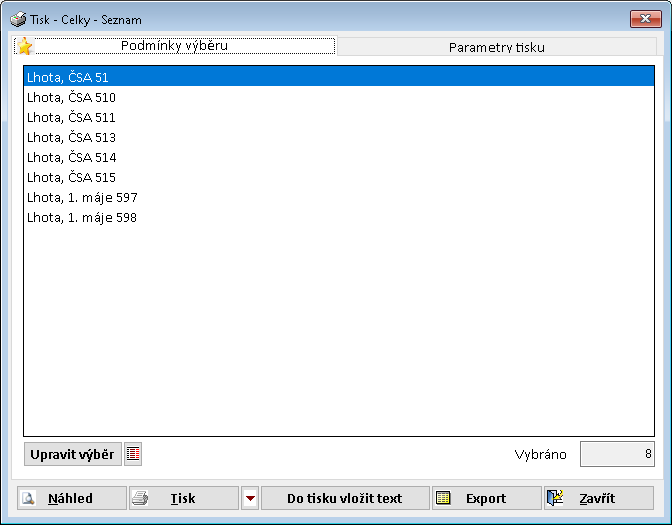
Task: Switch to the Podmínky výběru tab
Action: (x=174, y=46)
